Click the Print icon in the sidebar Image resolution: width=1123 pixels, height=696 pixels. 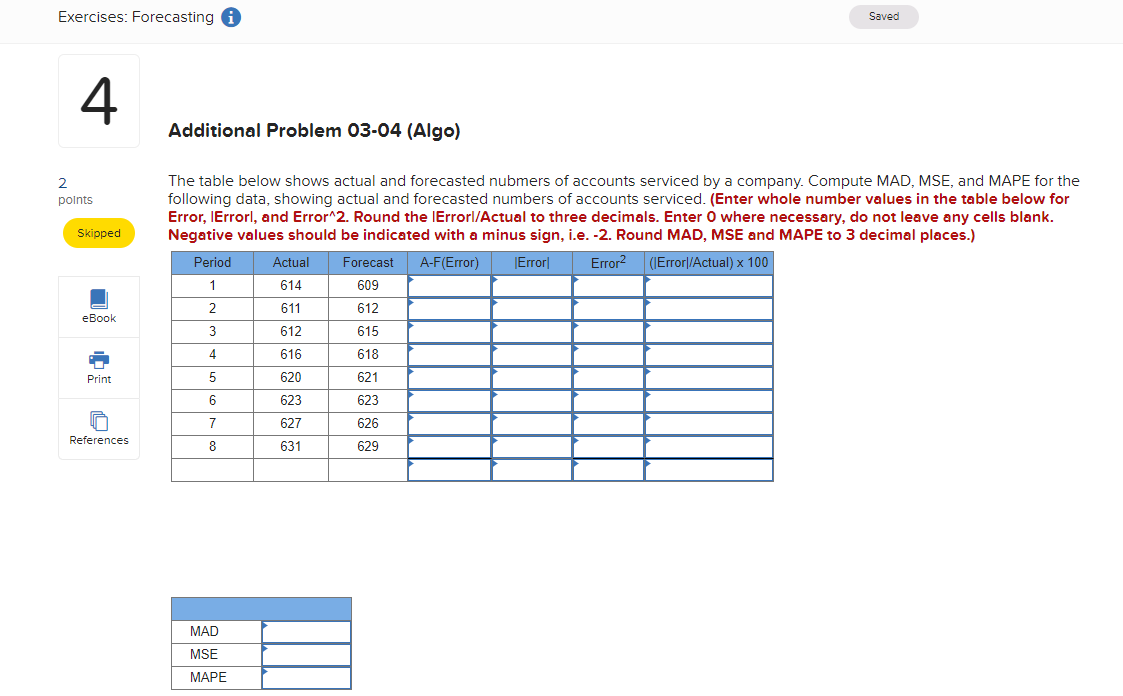point(98,366)
